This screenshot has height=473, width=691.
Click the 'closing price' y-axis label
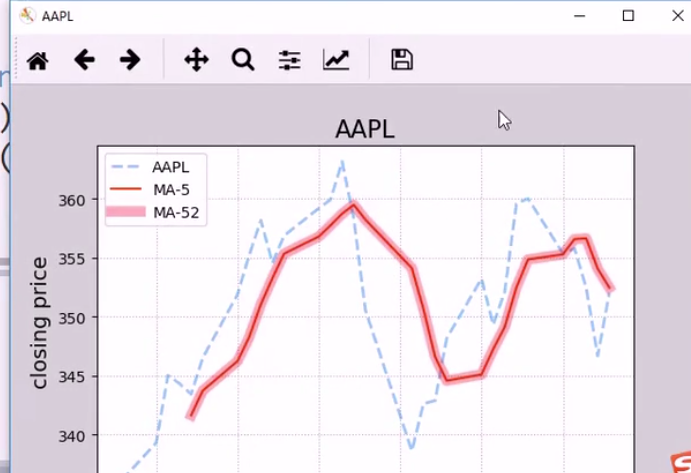pos(39,323)
